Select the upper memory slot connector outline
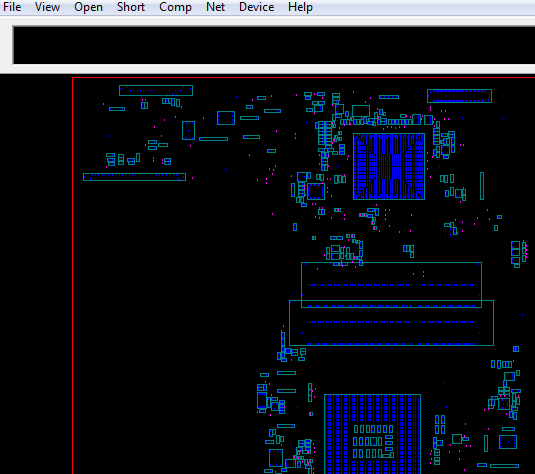This screenshot has width=535, height=474. (x=391, y=285)
